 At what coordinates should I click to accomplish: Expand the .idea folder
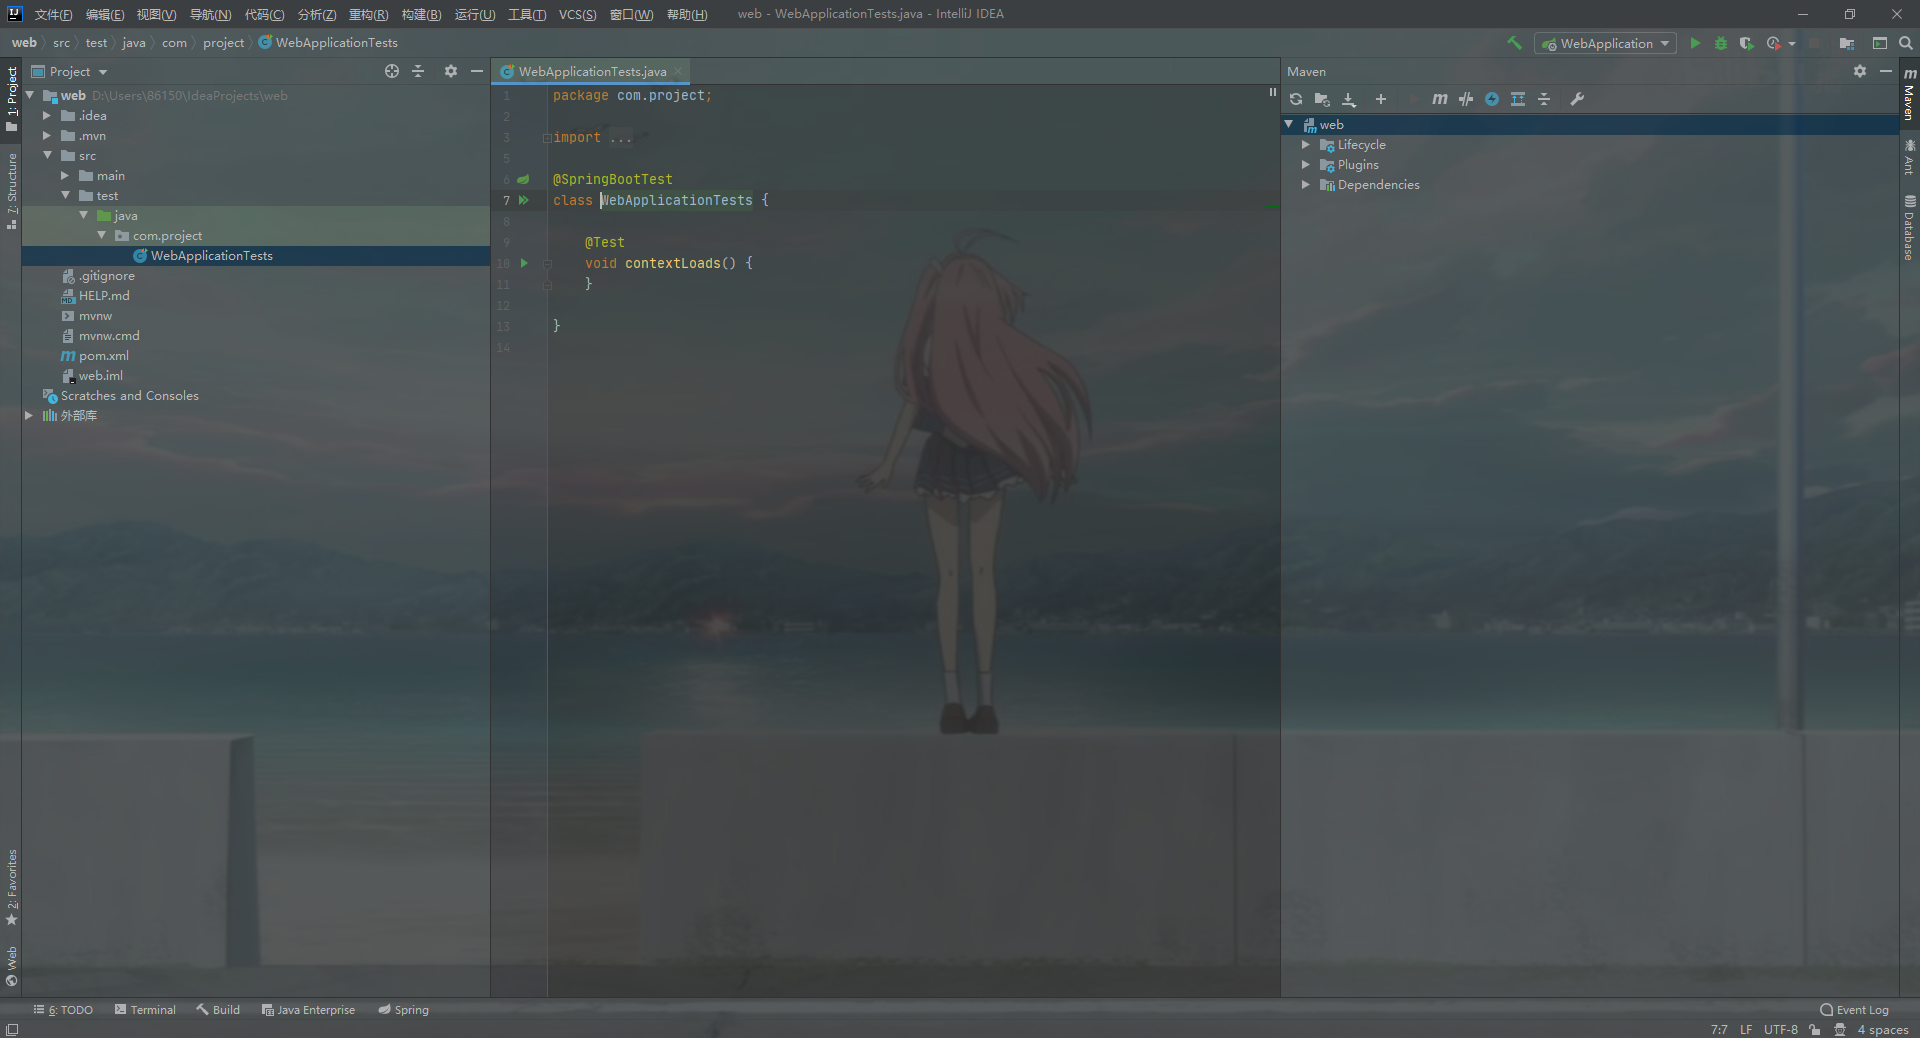pos(46,116)
